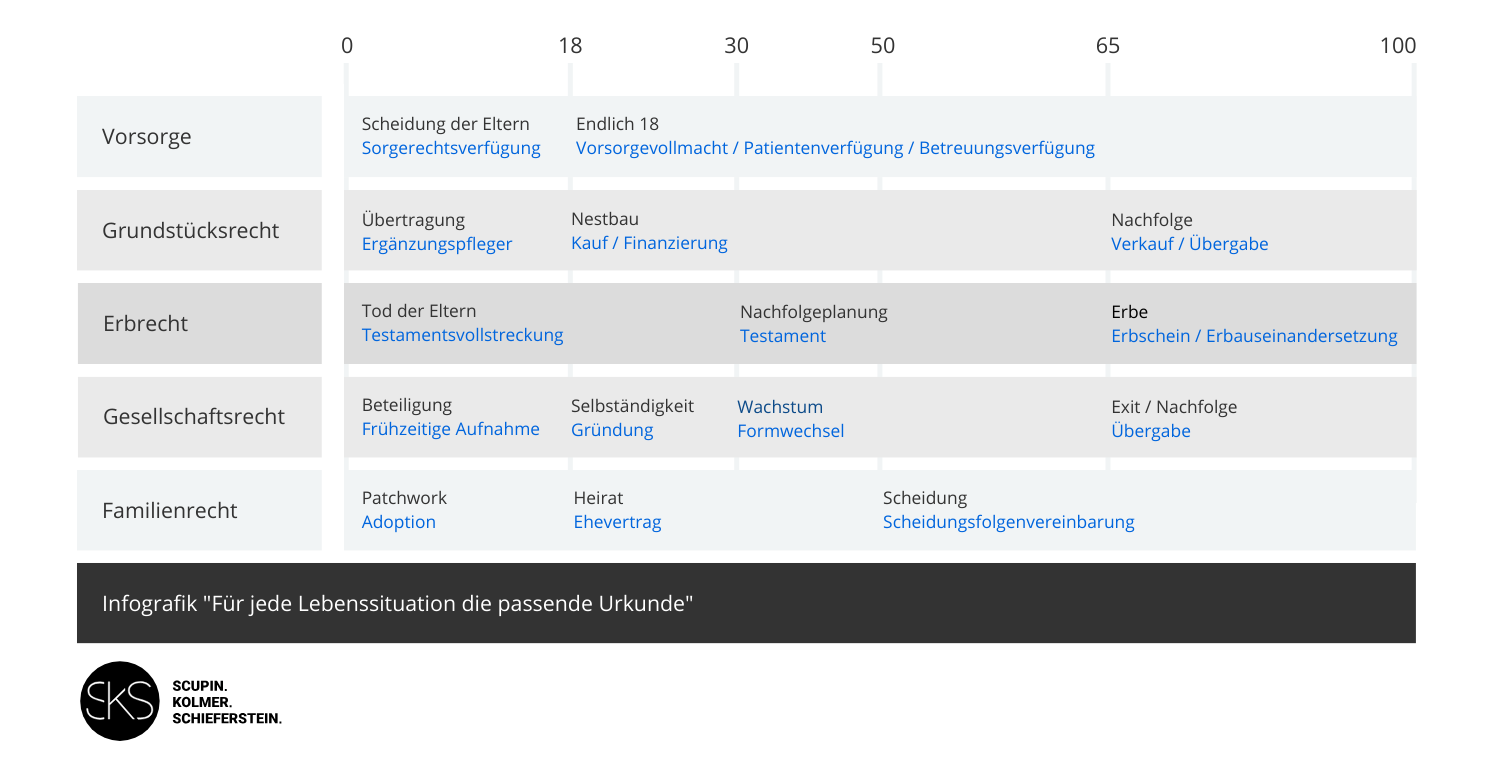Click the Testament link under Nachfolgeplanung

tap(782, 337)
